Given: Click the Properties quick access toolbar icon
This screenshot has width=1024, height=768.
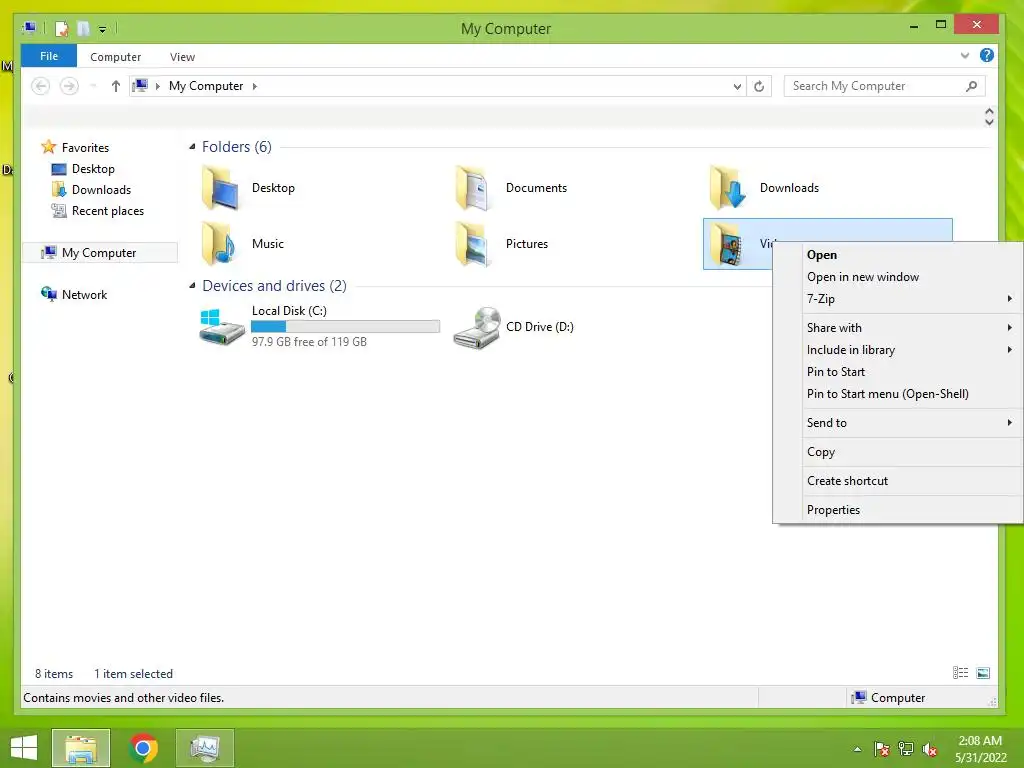Looking at the screenshot, I should (x=62, y=29).
